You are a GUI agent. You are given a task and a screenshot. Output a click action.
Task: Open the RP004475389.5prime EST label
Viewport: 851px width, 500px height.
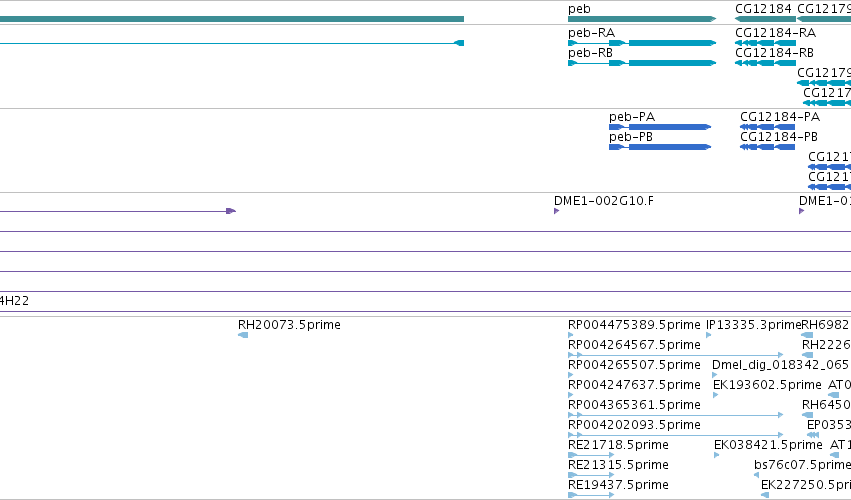click(634, 325)
